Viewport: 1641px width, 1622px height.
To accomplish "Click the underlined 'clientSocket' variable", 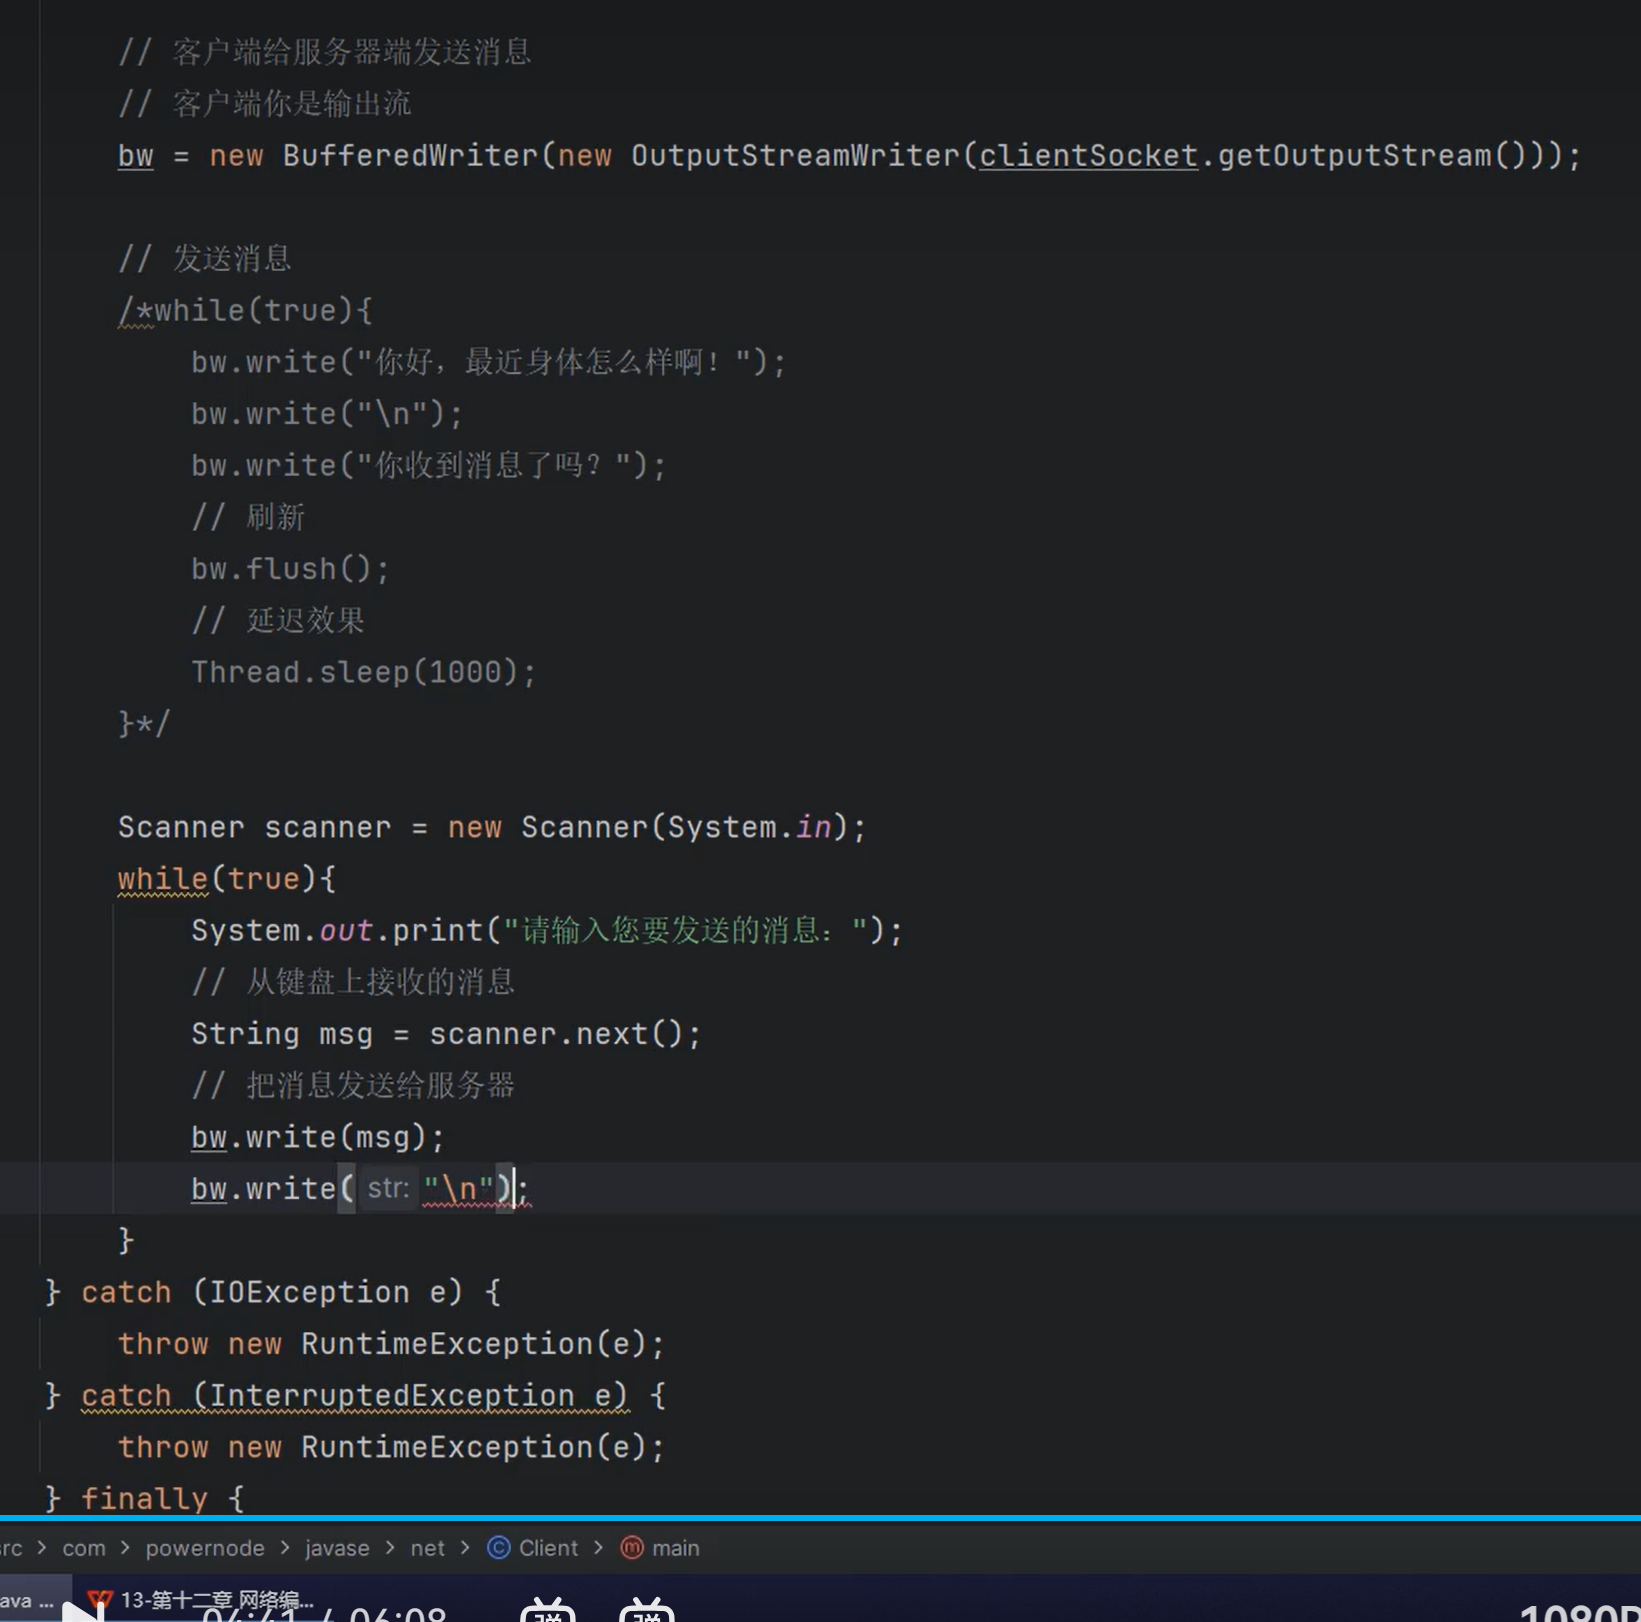I will pyautogui.click(x=1088, y=156).
